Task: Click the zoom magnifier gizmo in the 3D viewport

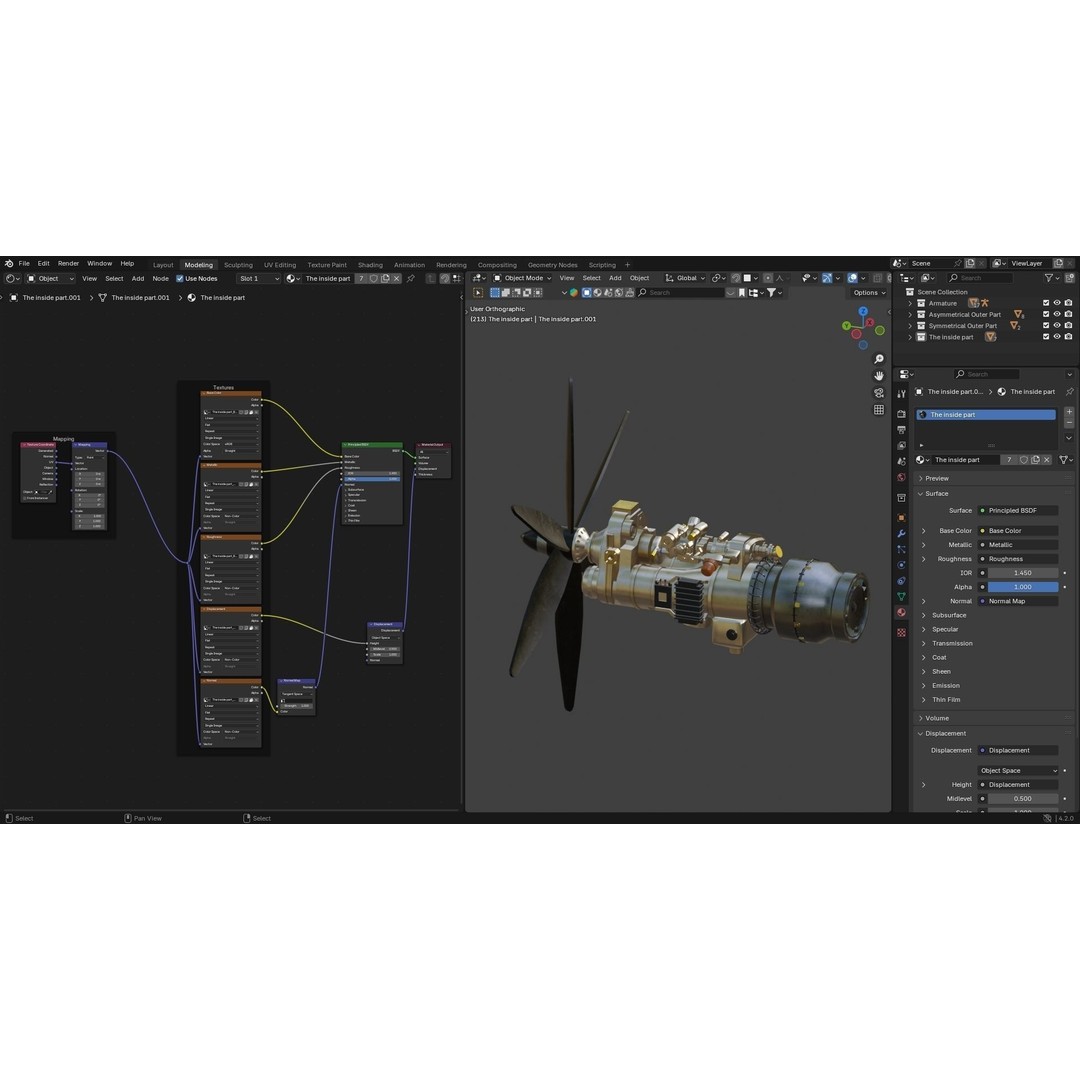Action: (x=879, y=359)
